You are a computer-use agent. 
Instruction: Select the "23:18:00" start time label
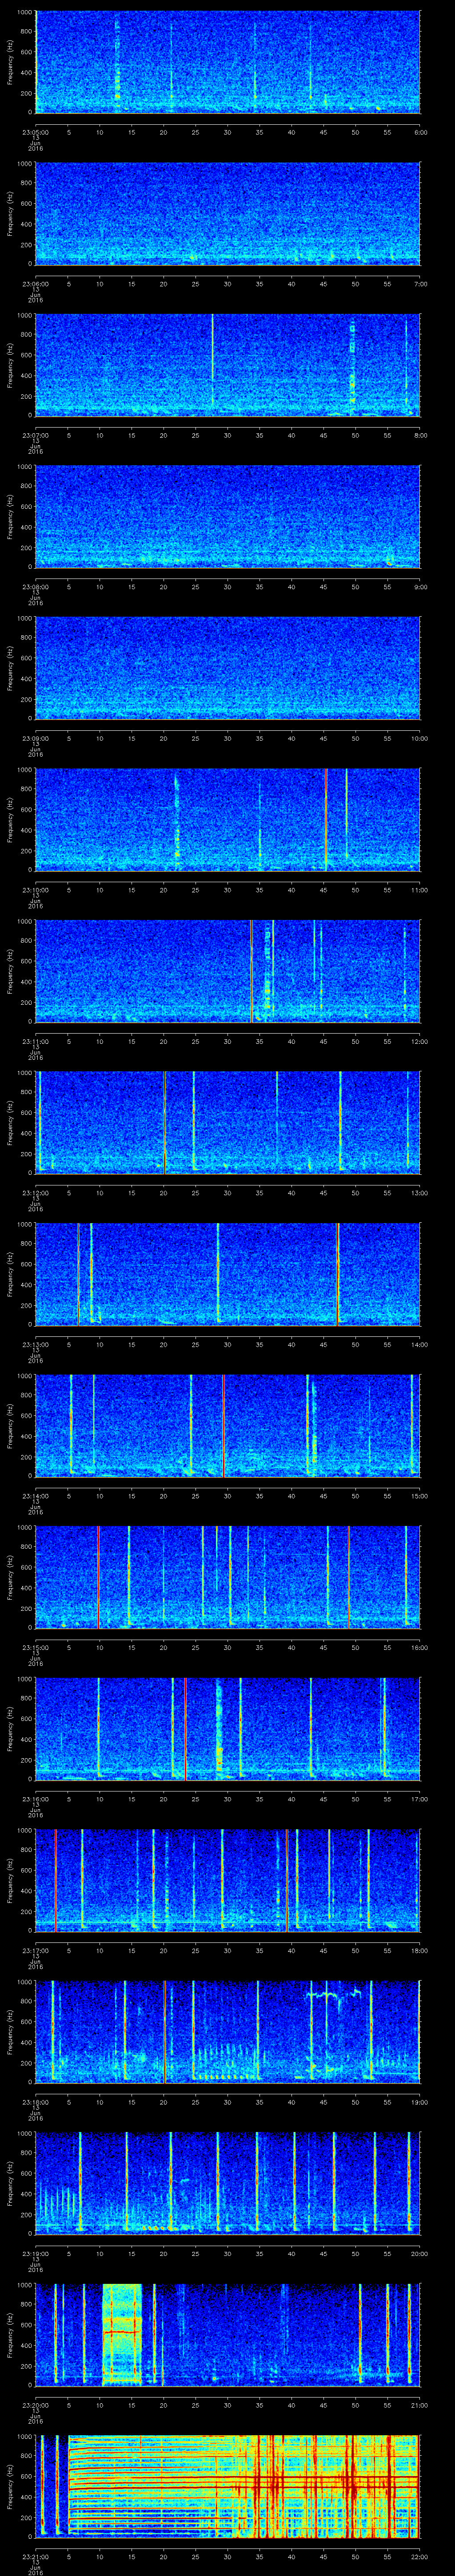(35, 2102)
